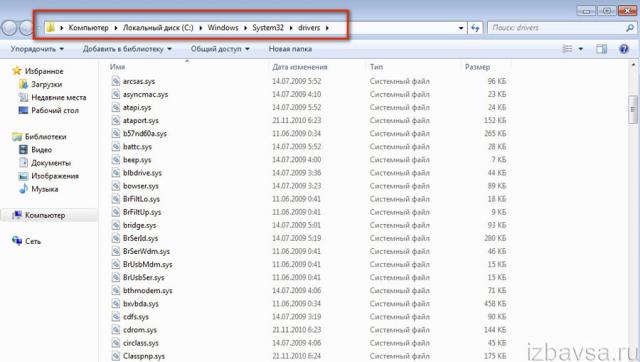
Task: Expand the view options dropdown arrow
Action: 580,49
